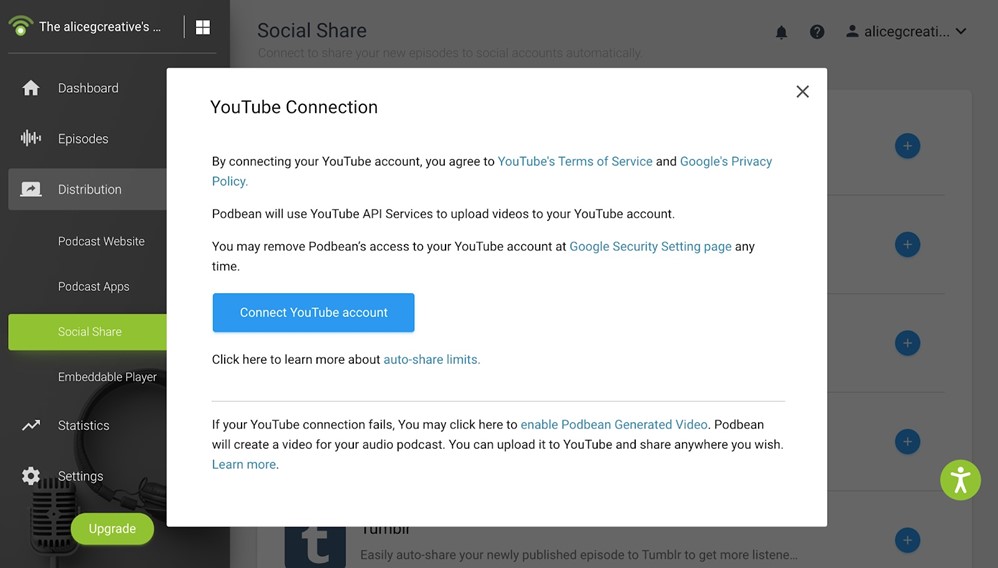
Task: Click the plus button in Tumblr row
Action: pyautogui.click(x=907, y=540)
